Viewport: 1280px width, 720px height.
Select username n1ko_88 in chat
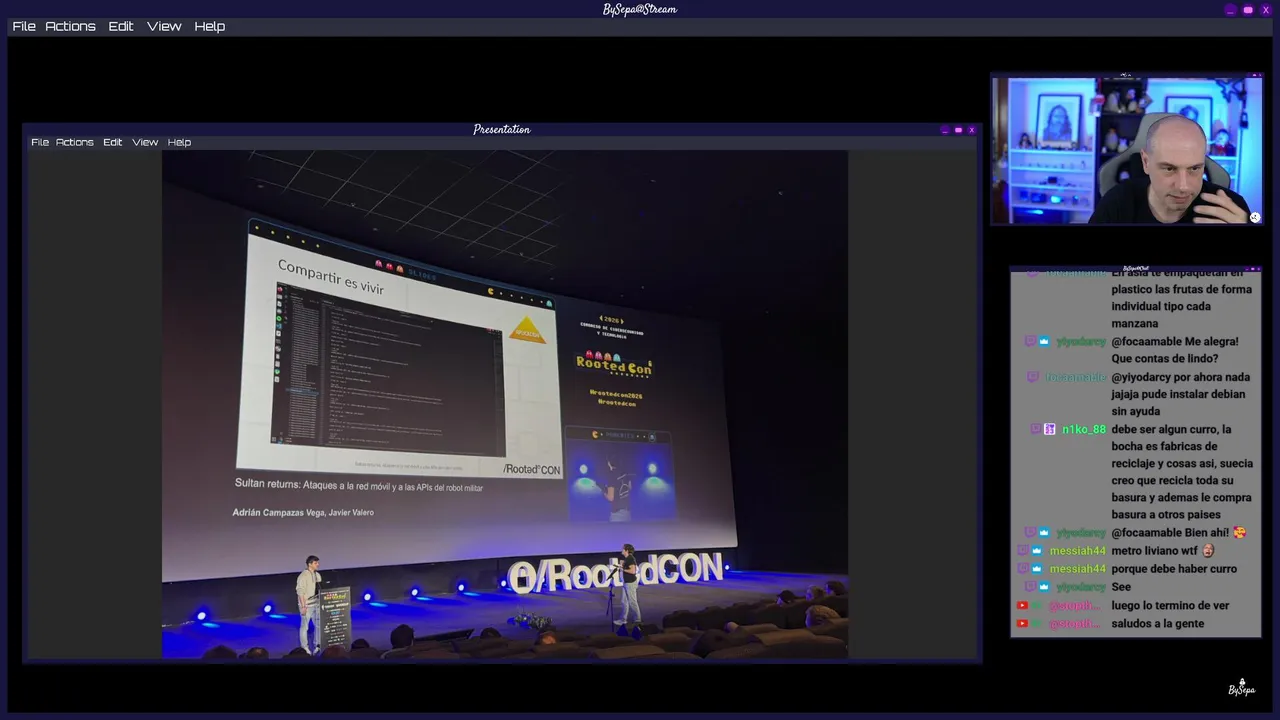click(1084, 429)
